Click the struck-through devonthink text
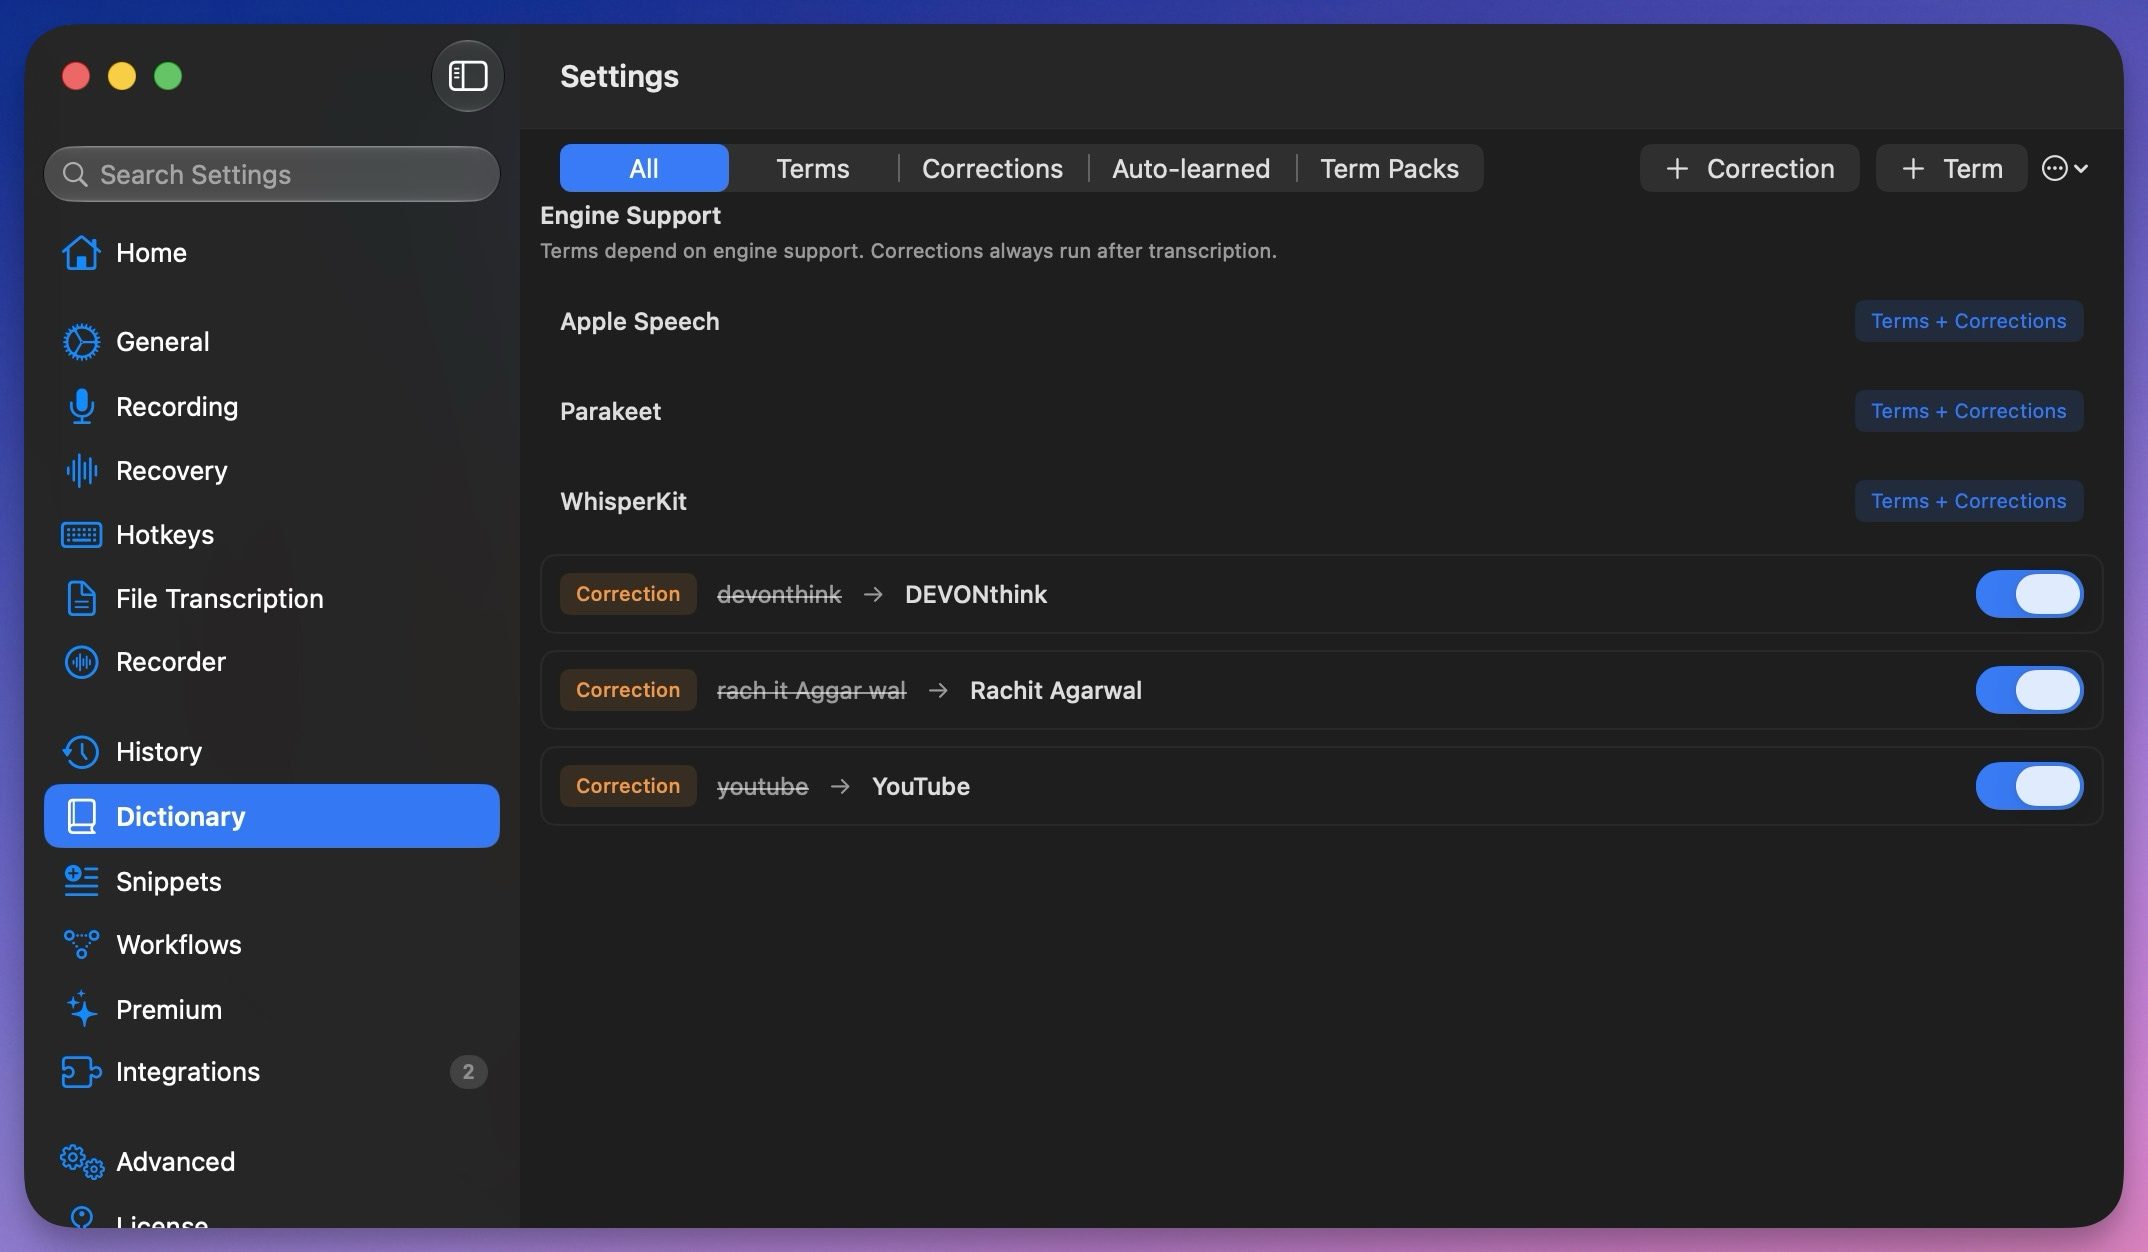The width and height of the screenshot is (2148, 1252). pos(779,594)
